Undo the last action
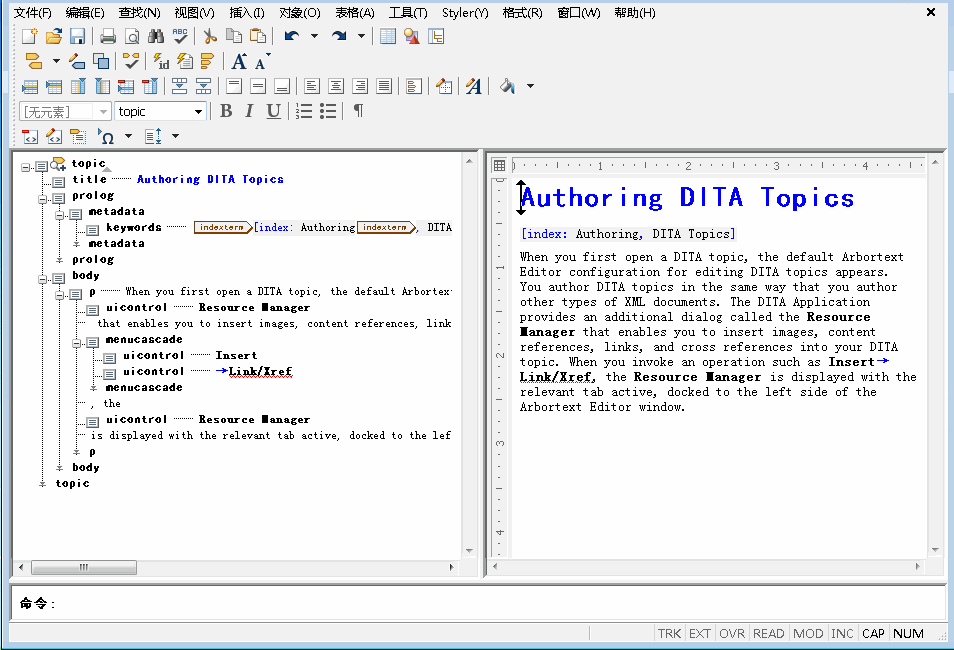 292,37
